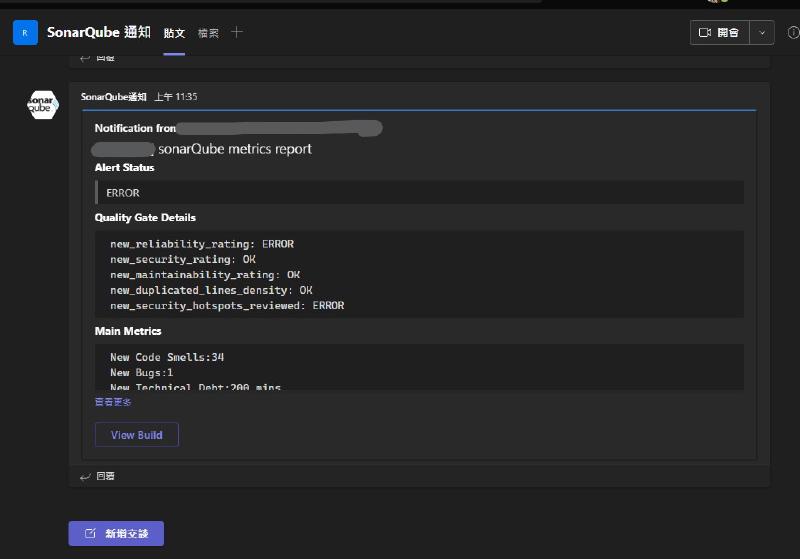800x559 pixels.
Task: Expand message via 查看更多 link
Action: pyautogui.click(x=113, y=402)
